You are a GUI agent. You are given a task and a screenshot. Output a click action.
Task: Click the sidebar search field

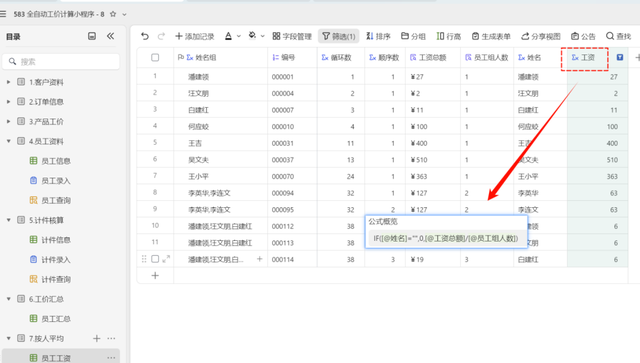point(61,62)
